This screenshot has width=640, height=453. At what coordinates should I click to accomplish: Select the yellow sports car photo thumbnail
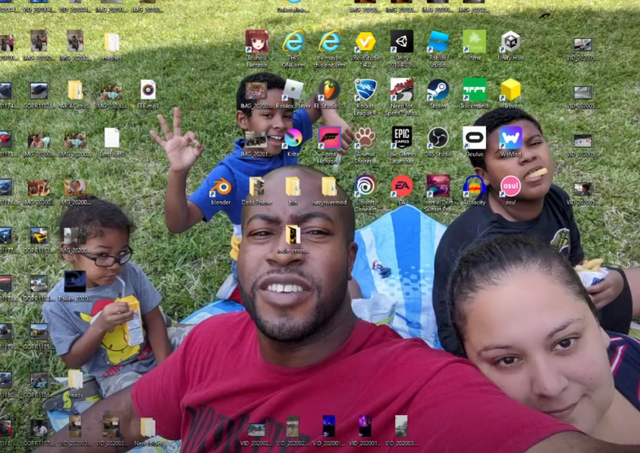tap(39, 235)
